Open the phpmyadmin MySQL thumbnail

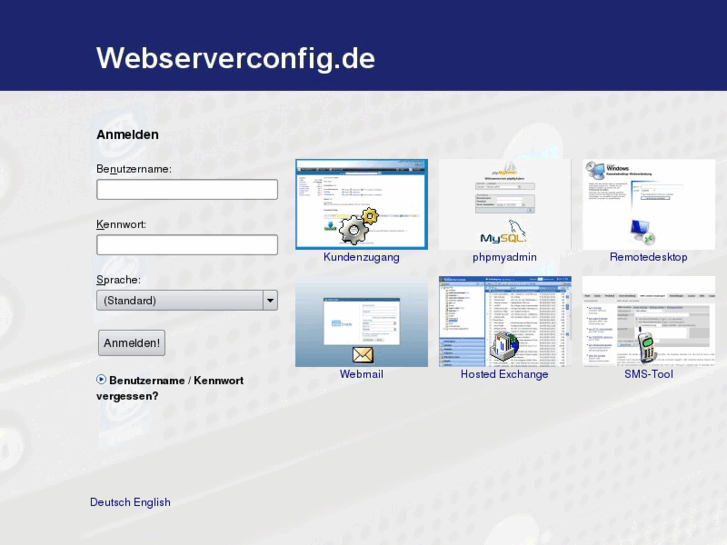(x=505, y=204)
